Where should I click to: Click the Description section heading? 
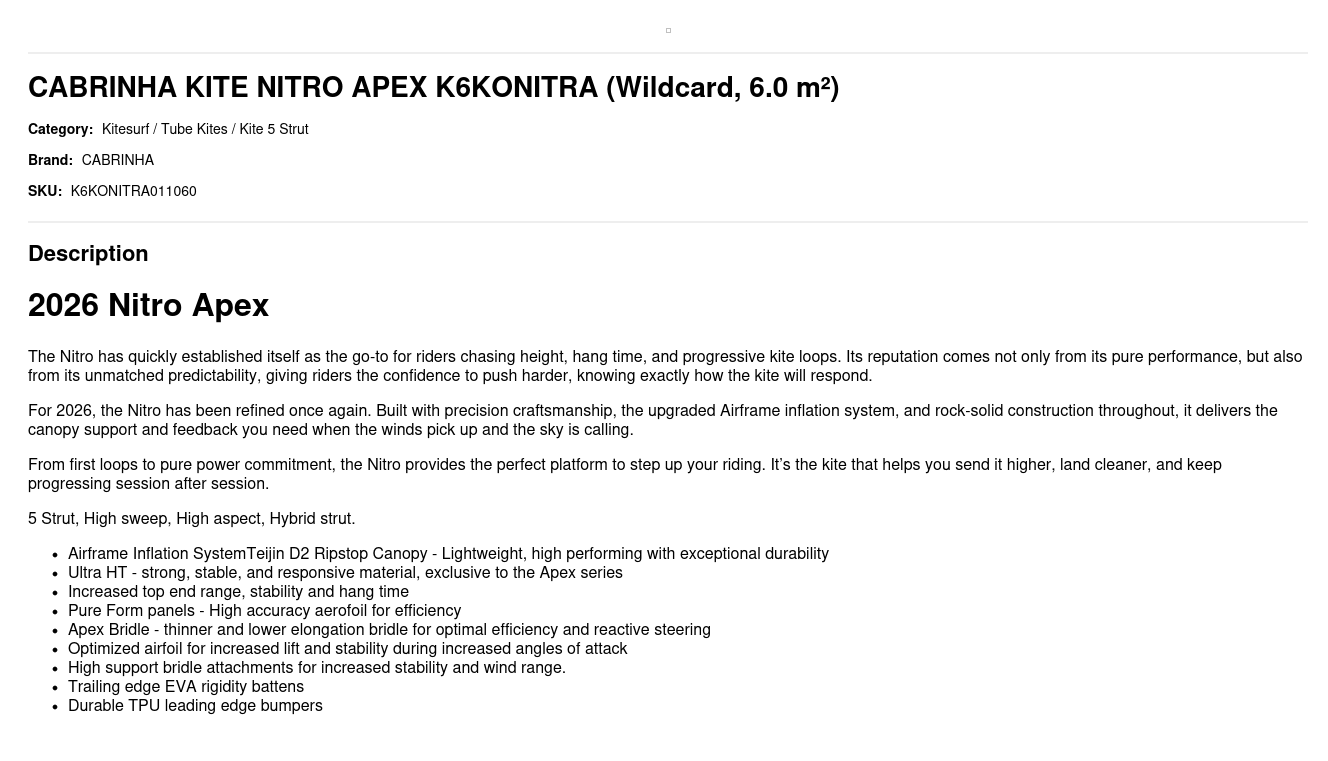[x=88, y=254]
